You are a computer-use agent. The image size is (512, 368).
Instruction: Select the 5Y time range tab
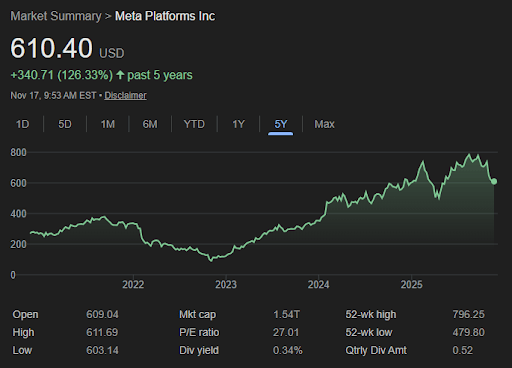tap(281, 124)
